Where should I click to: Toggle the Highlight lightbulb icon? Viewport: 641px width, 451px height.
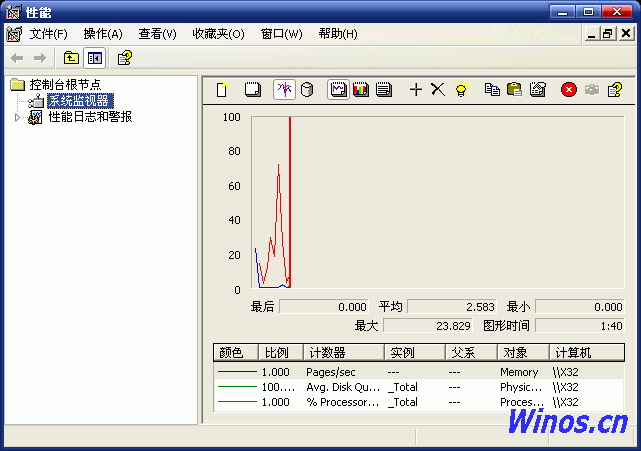click(x=461, y=90)
